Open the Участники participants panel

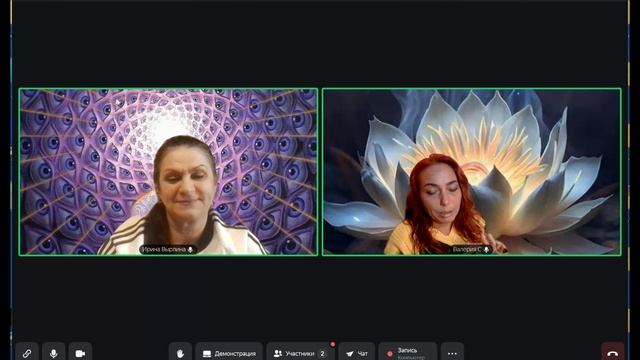(x=300, y=352)
